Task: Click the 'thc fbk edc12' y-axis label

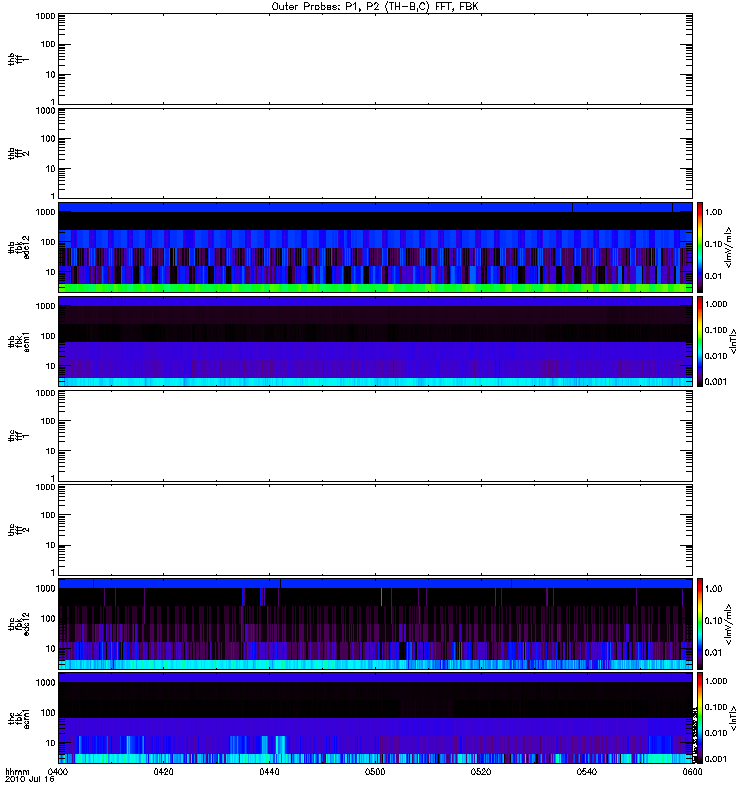Action: coord(18,624)
